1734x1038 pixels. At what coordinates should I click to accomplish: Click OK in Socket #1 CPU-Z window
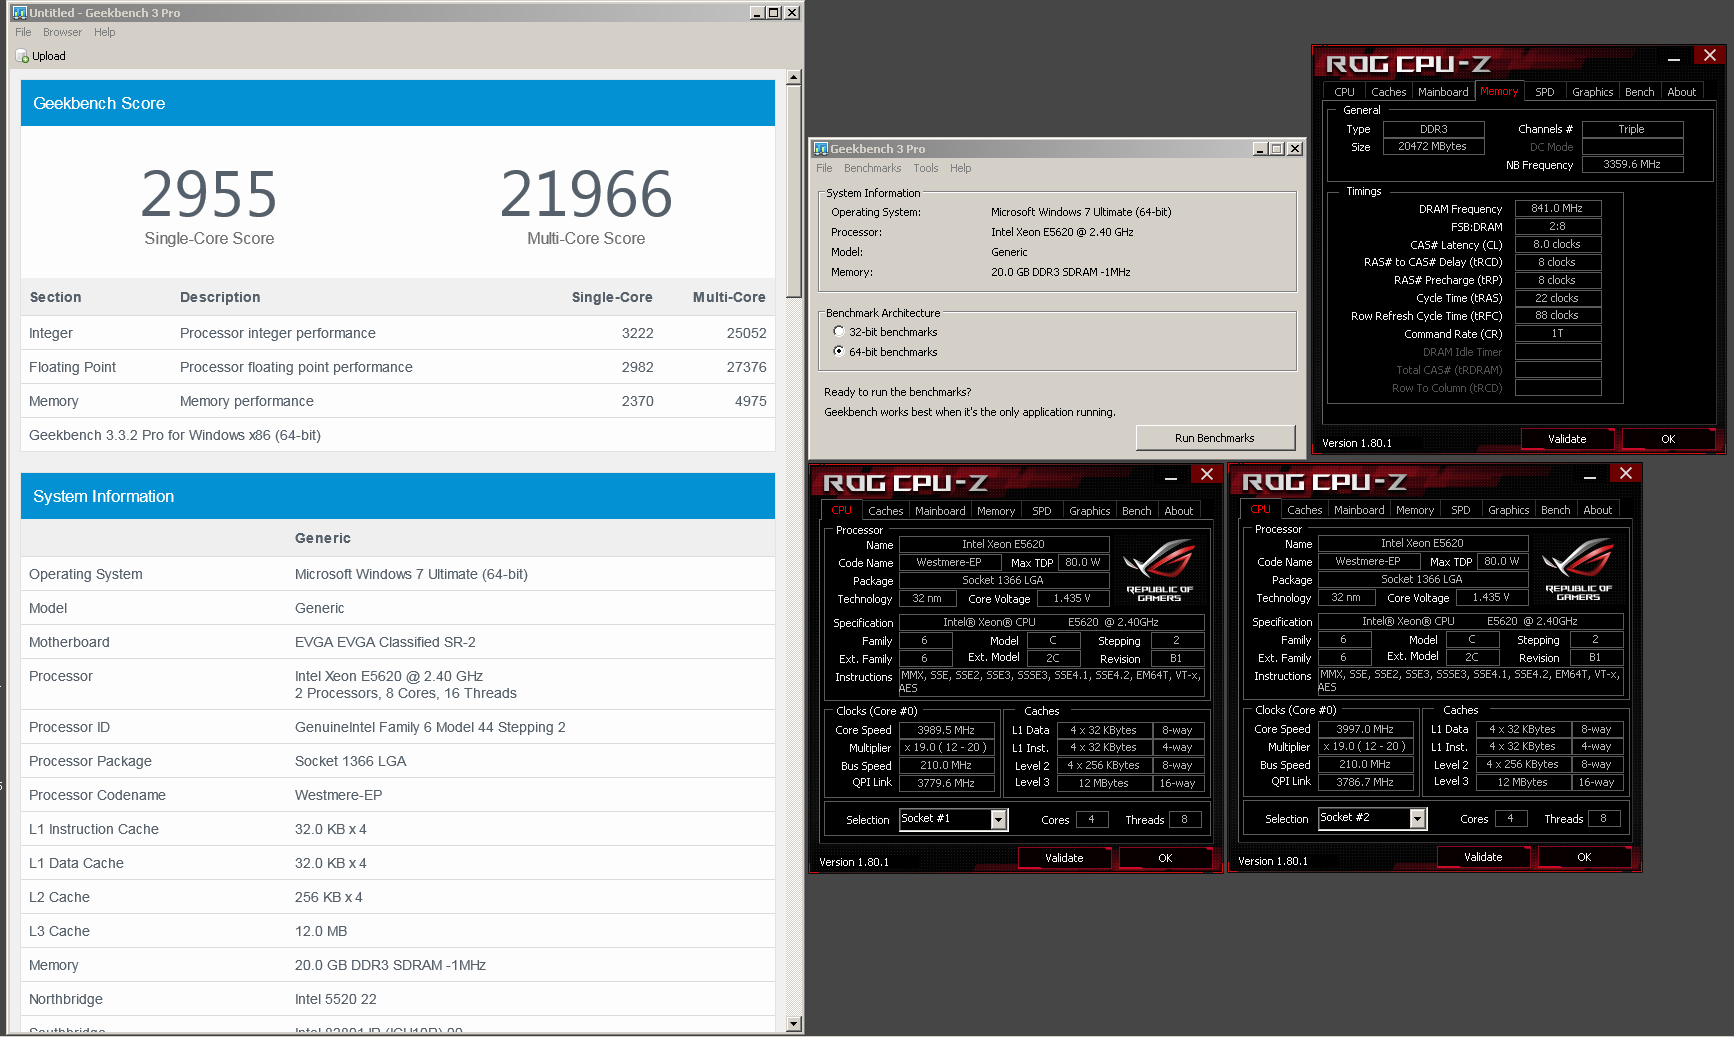pyautogui.click(x=1165, y=858)
